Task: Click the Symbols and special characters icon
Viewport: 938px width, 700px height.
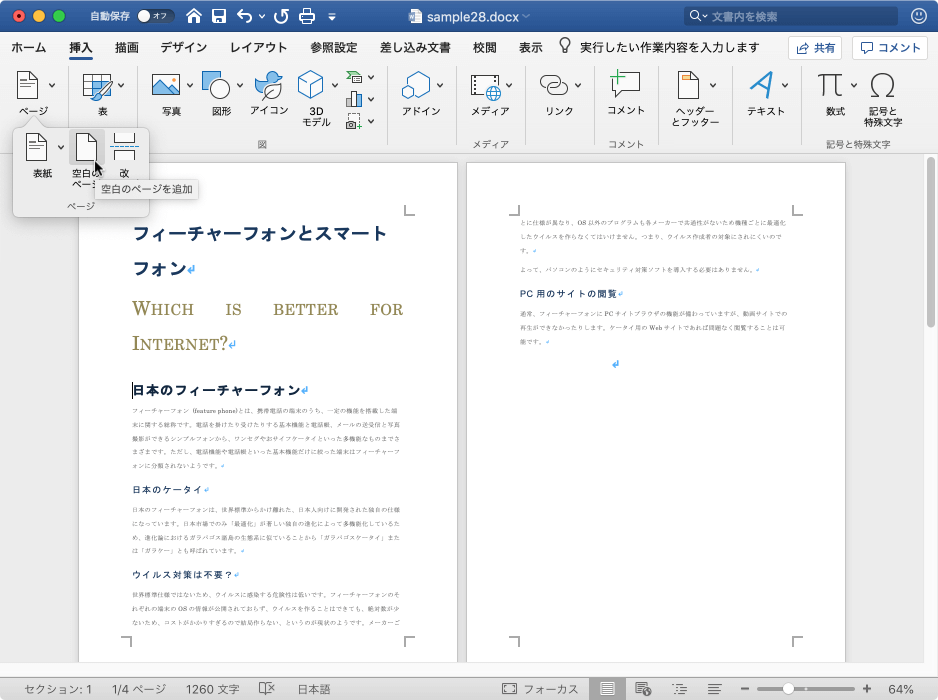Action: (x=882, y=86)
